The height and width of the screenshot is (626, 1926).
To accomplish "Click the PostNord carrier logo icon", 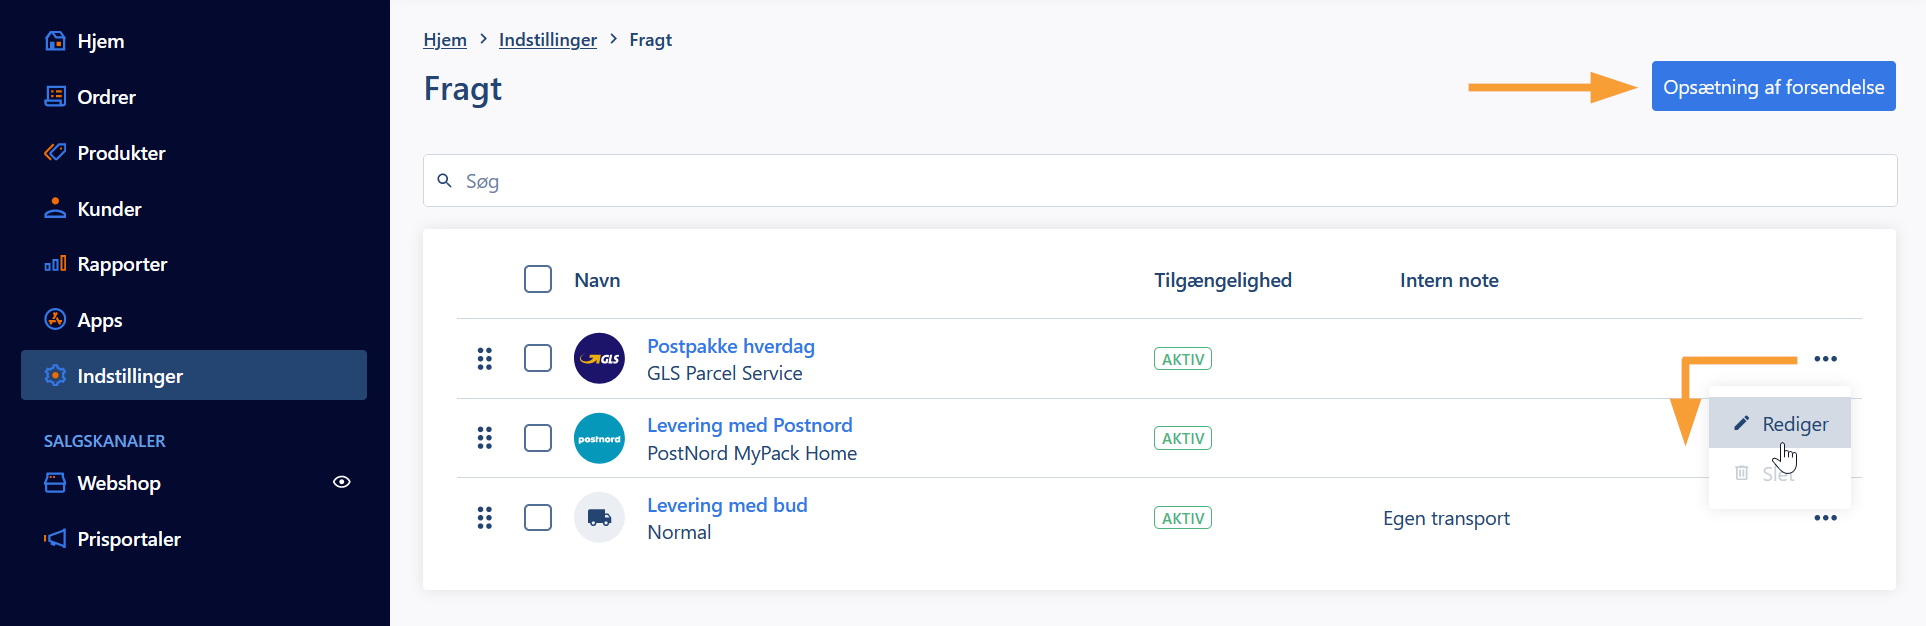I will (x=599, y=438).
